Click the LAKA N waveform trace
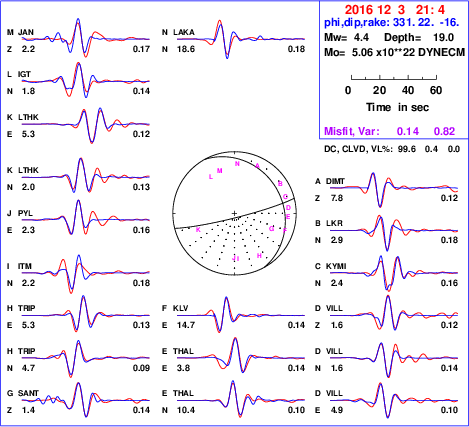The width and height of the screenshot is (469, 427). pyautogui.click(x=241, y=39)
